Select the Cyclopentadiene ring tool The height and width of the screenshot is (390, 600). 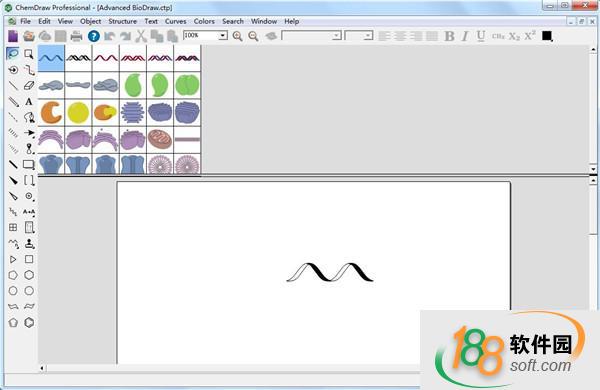13,323
